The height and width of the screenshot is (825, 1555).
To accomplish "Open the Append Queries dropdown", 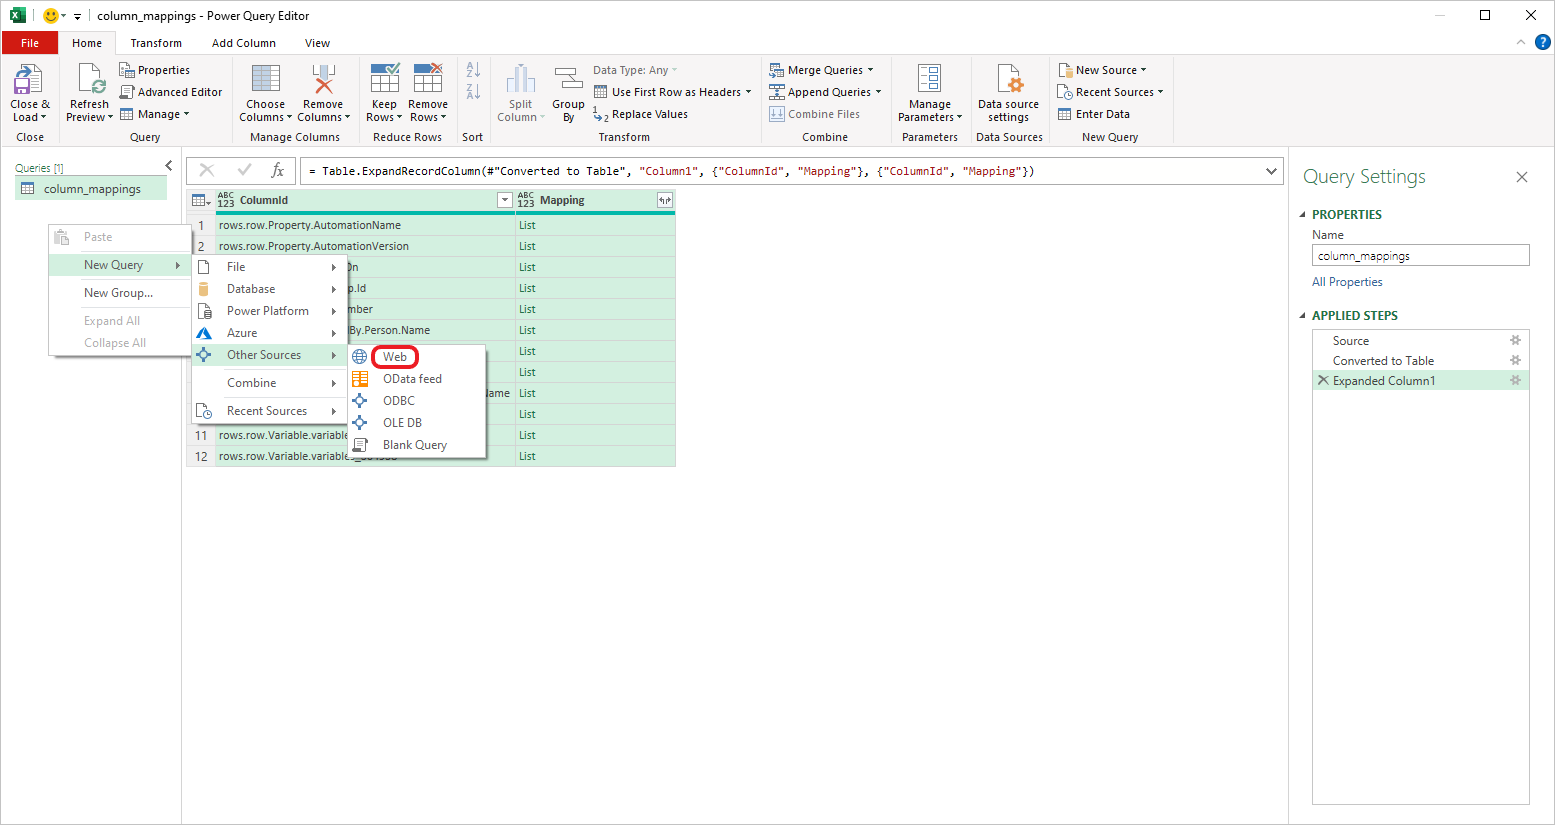I will tap(825, 92).
